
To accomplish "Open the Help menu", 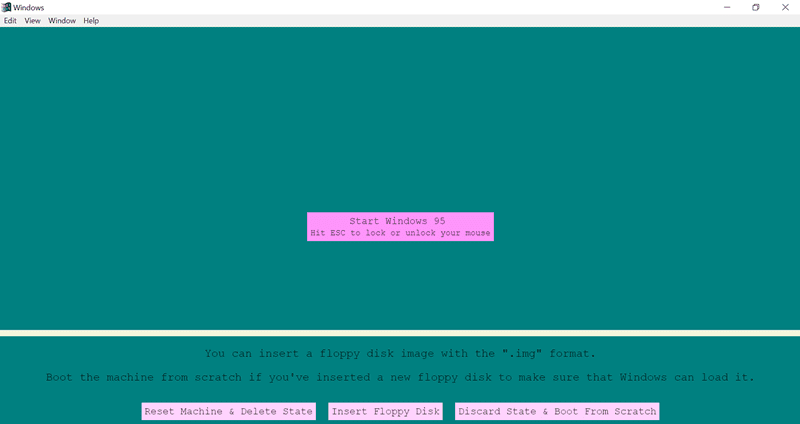I will [91, 20].
